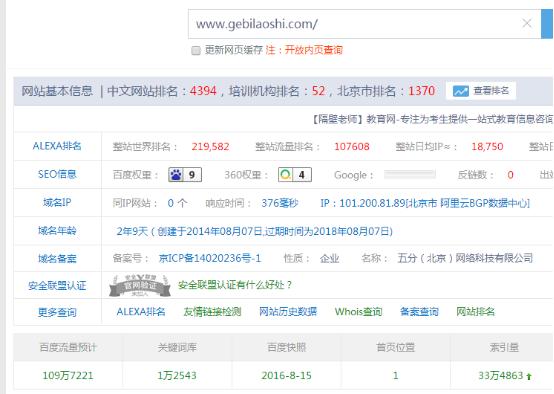This screenshot has height=394, width=554.
Task: Clear the URL field with the X icon
Action: coord(526,23)
